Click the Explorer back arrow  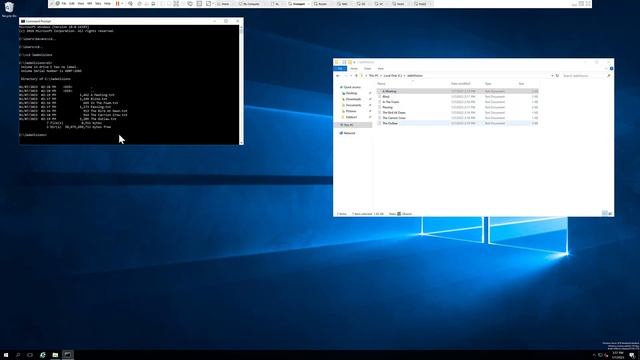point(338,76)
